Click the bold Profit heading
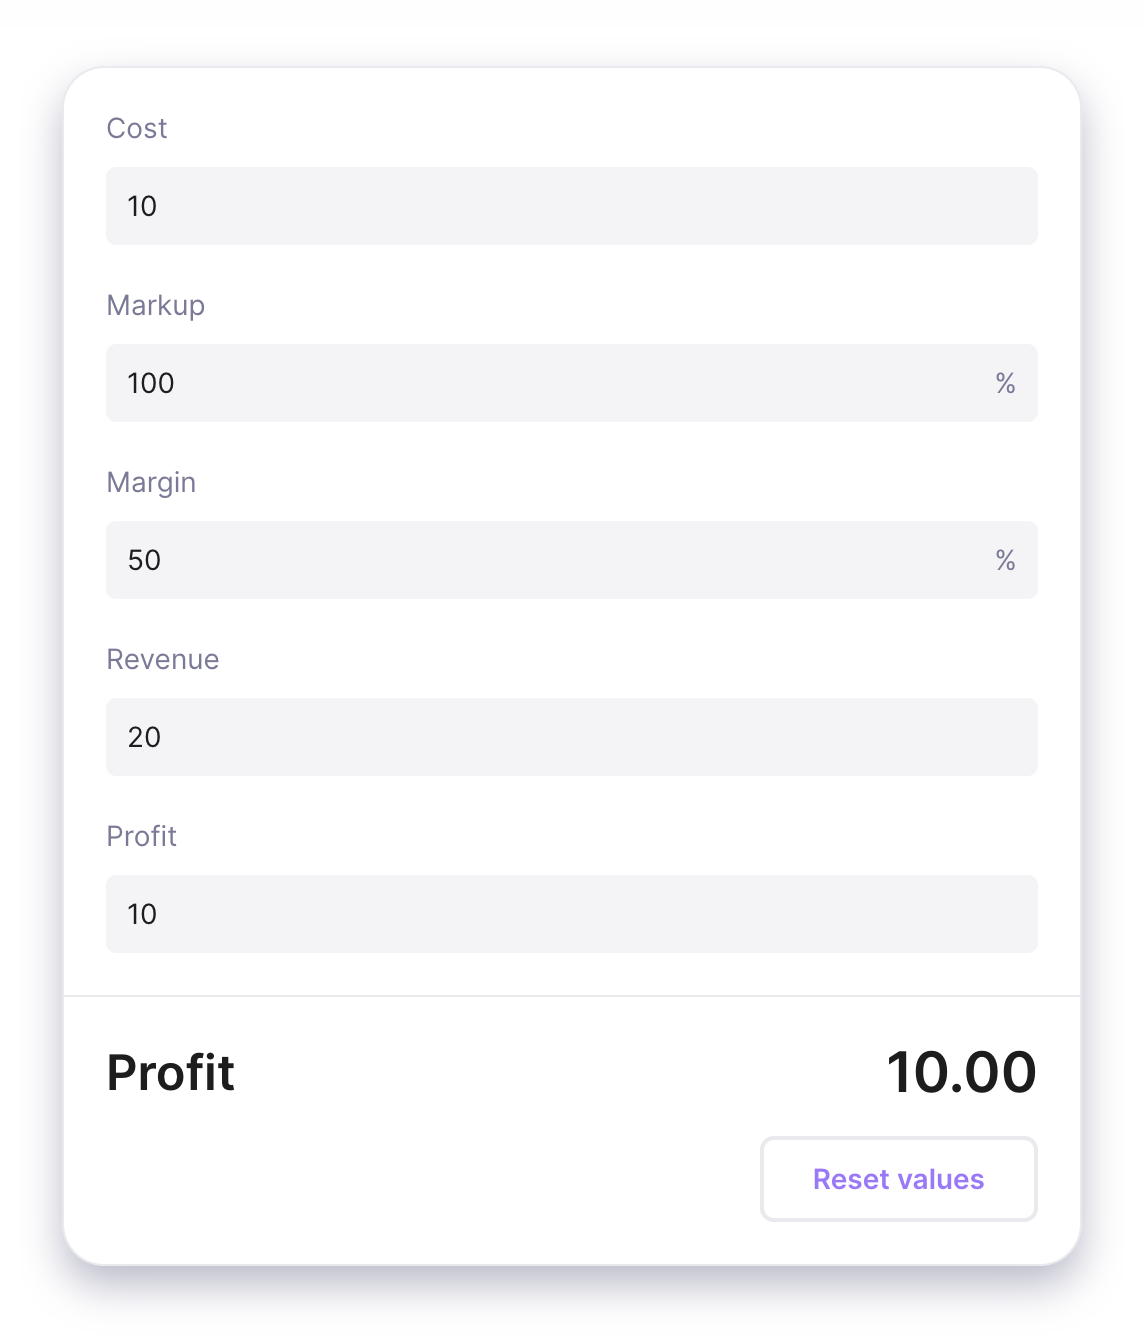 tap(171, 1073)
